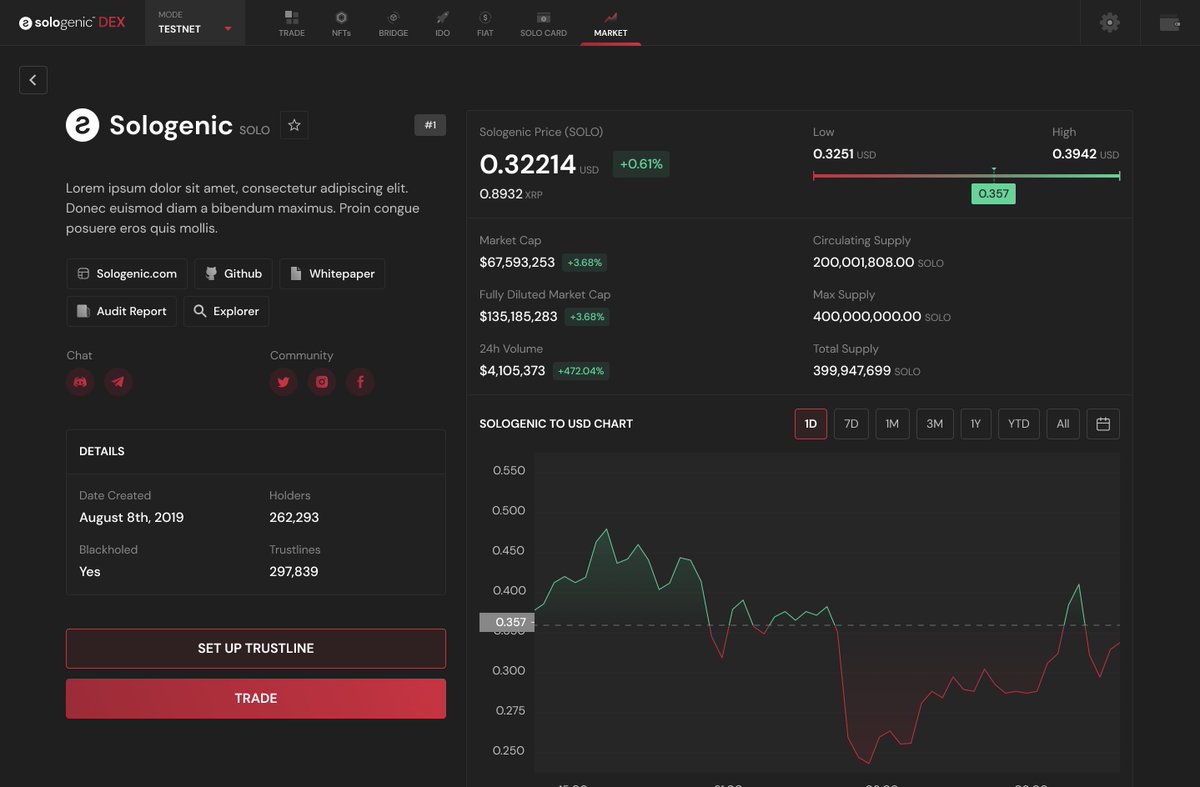Viewport: 1200px width, 787px height.
Task: Click the #1 rank badge
Action: [430, 125]
